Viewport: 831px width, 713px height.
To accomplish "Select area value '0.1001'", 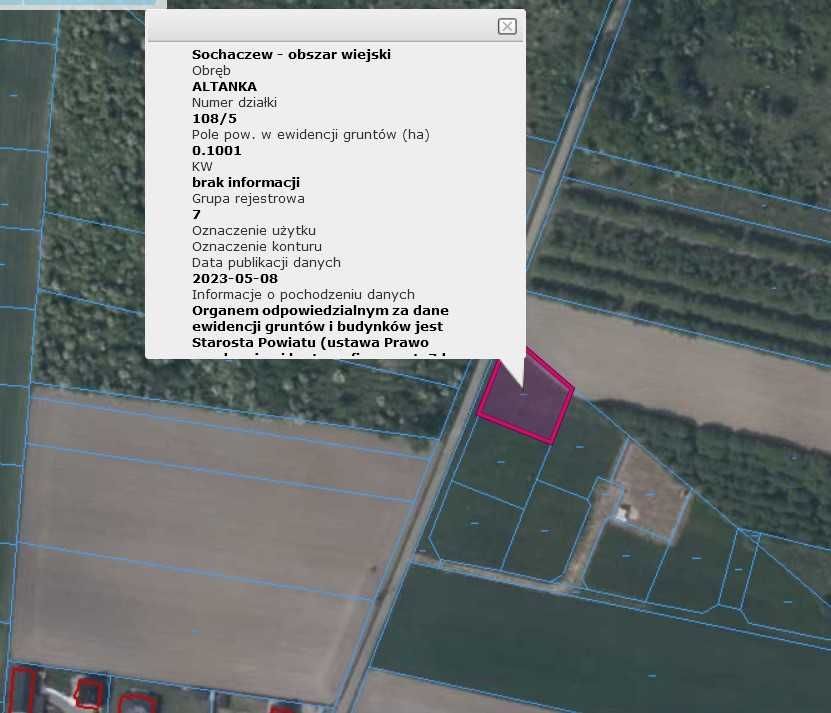I will point(217,151).
